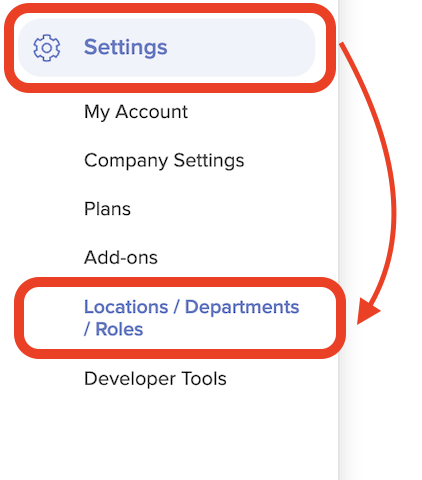Go to Company Settings
The height and width of the screenshot is (480, 422).
coord(164,160)
